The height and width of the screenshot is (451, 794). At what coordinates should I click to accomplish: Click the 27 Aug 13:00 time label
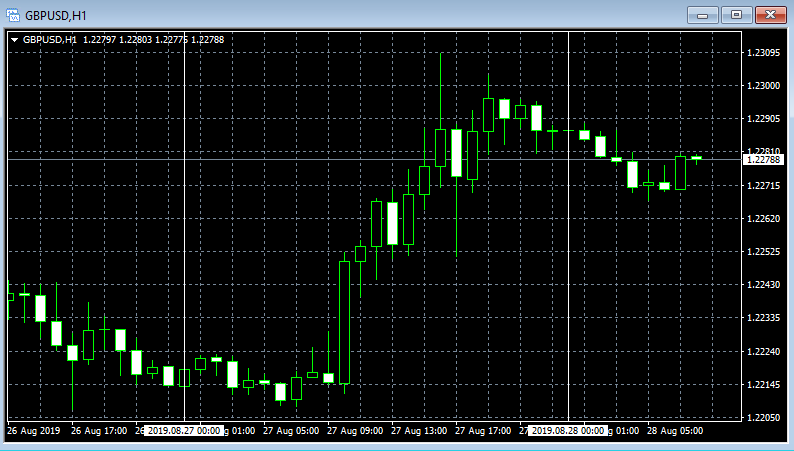[x=419, y=431]
